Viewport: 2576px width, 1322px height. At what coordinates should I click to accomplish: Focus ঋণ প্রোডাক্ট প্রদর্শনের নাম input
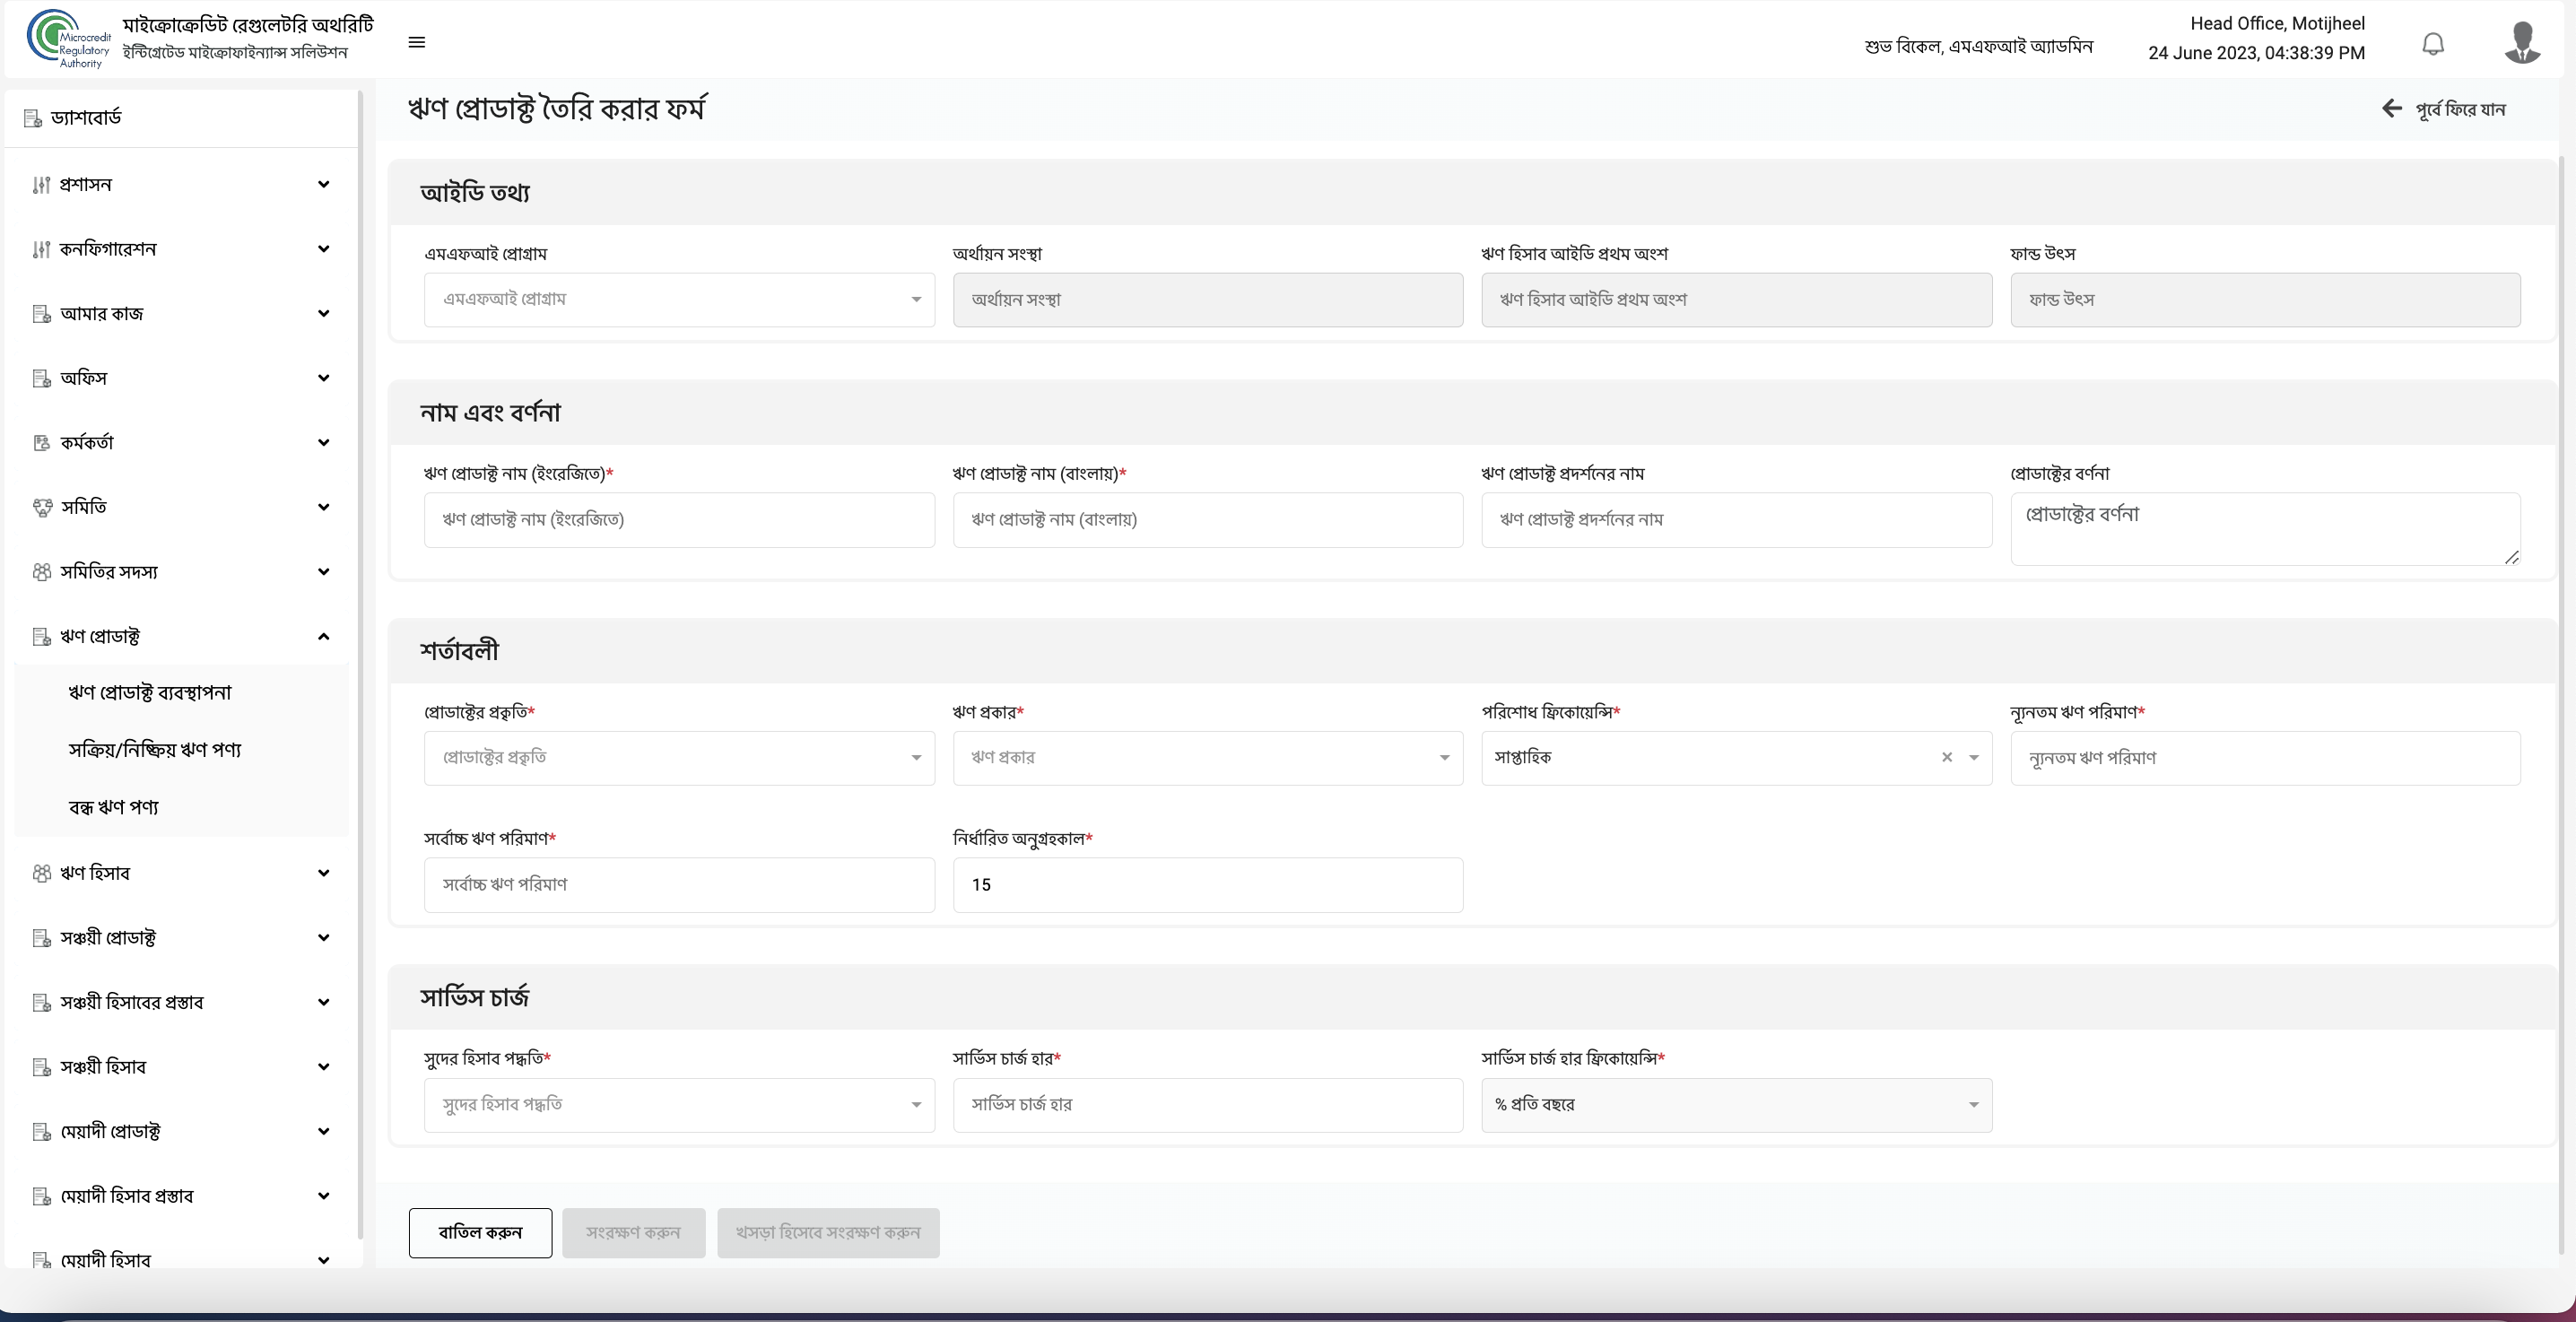[x=1736, y=519]
